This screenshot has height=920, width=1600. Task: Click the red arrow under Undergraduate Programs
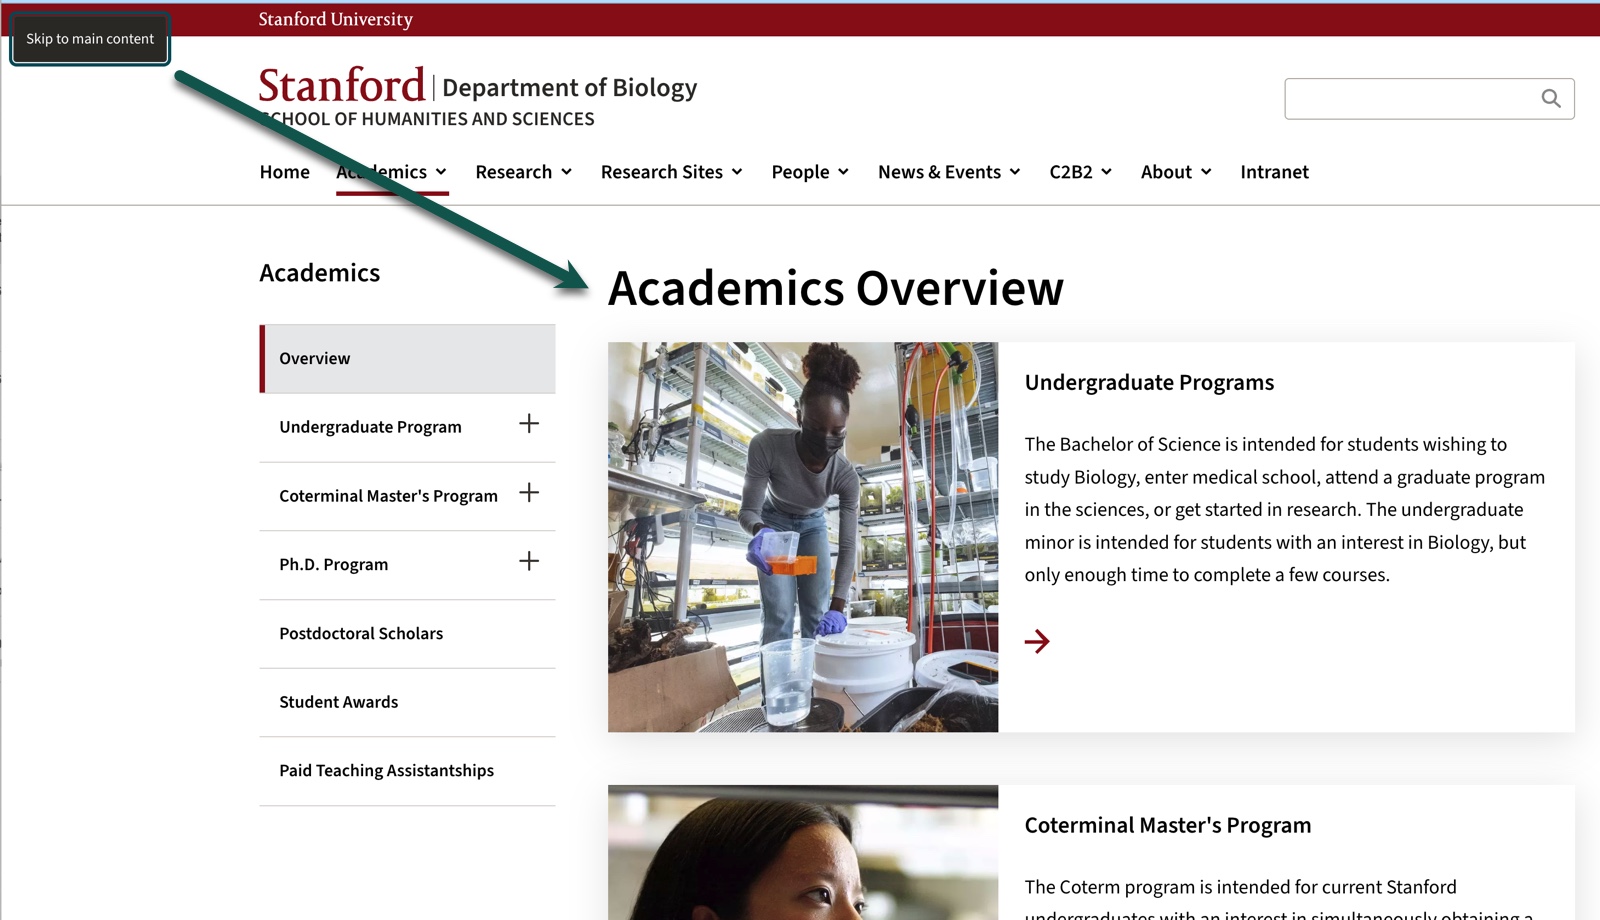click(1037, 641)
